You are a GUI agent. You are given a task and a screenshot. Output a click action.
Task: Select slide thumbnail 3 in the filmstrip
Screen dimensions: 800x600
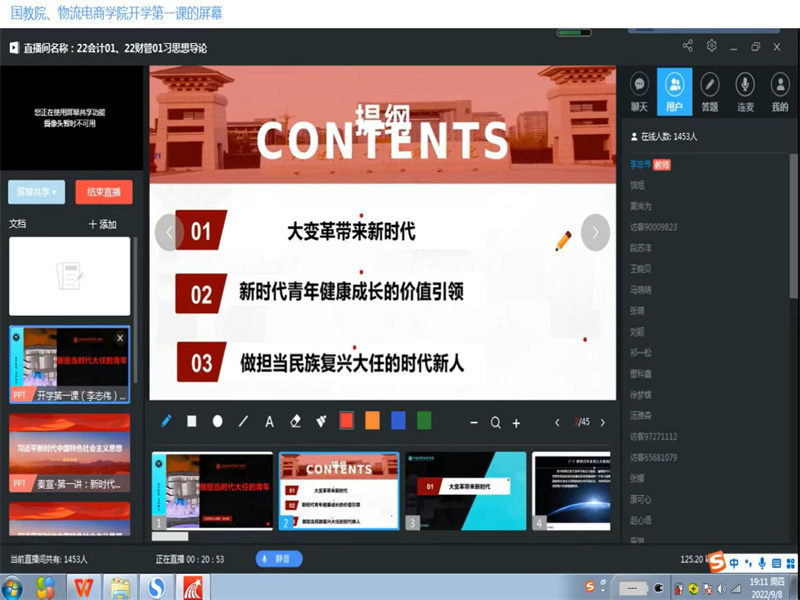(465, 491)
